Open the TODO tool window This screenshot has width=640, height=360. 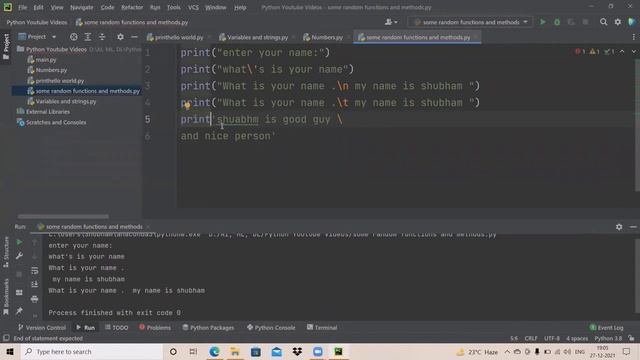coord(117,327)
